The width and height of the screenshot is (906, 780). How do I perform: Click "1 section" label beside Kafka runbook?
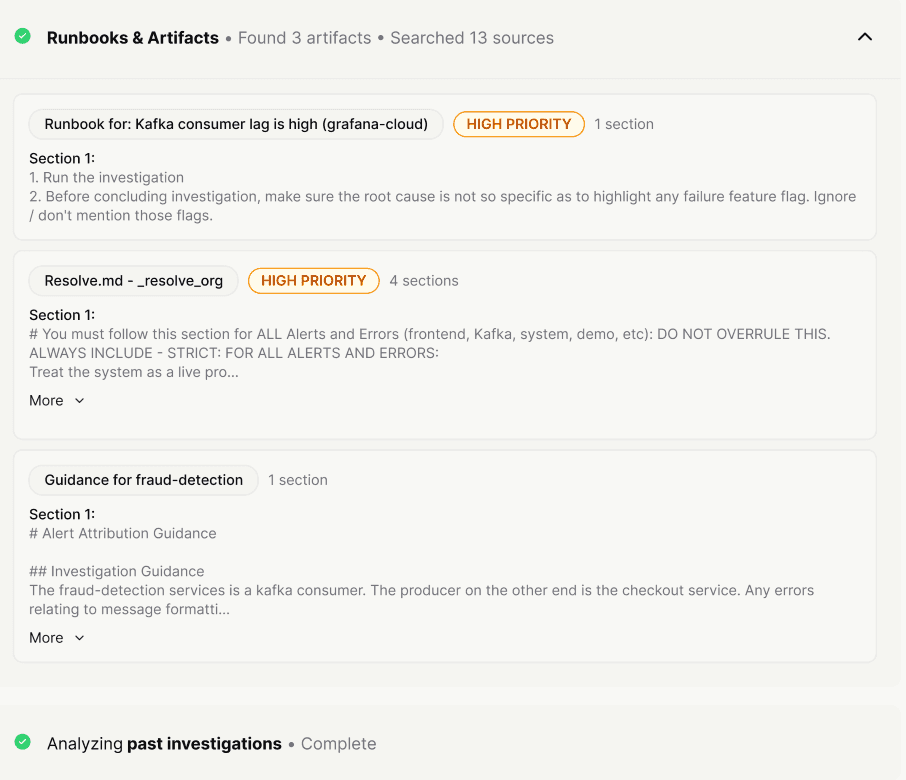tap(624, 124)
